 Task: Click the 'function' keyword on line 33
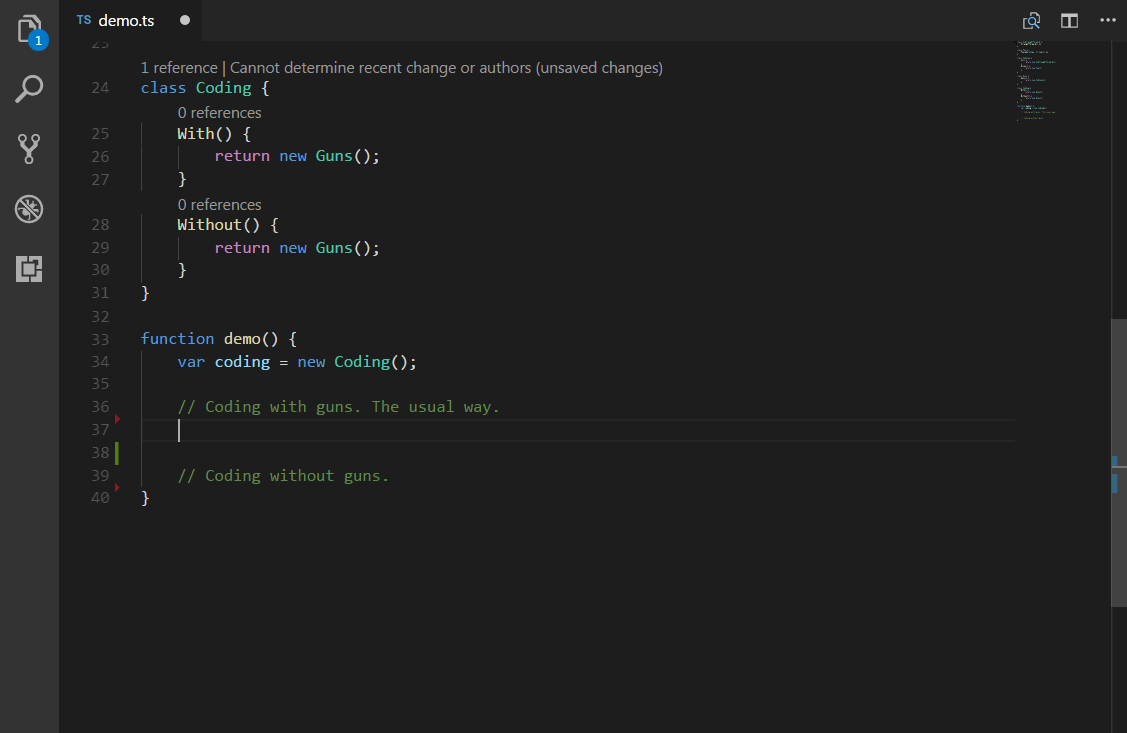click(x=177, y=339)
